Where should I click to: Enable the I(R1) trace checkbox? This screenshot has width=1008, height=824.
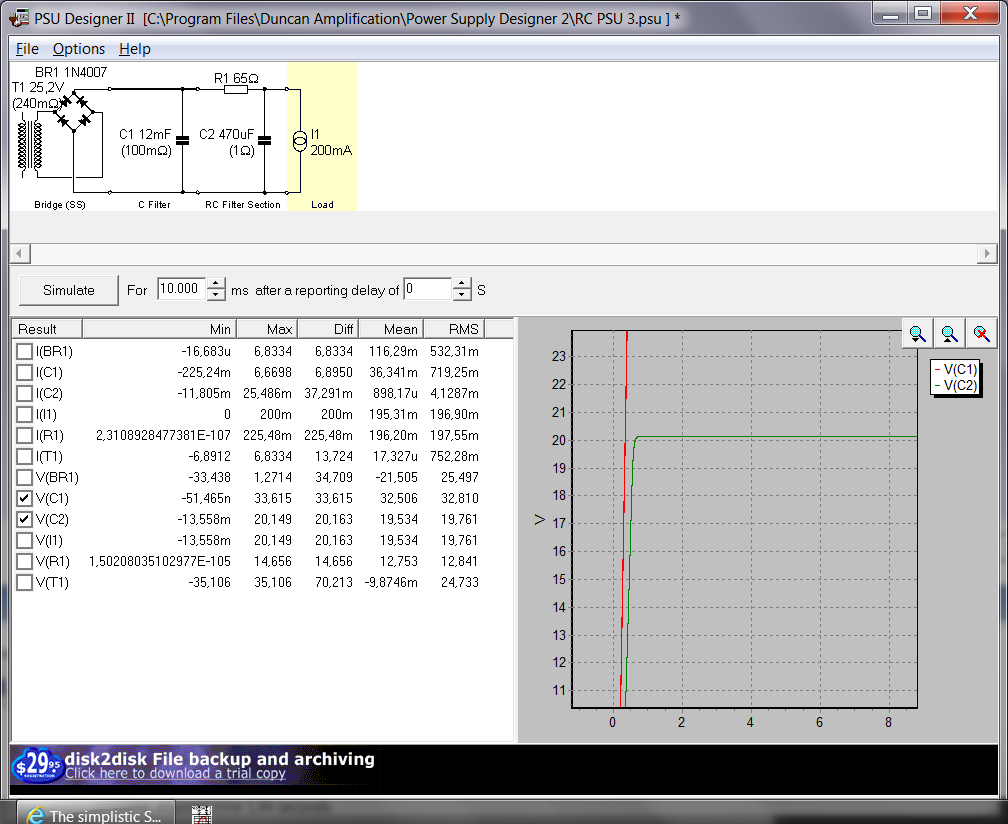tap(24, 436)
